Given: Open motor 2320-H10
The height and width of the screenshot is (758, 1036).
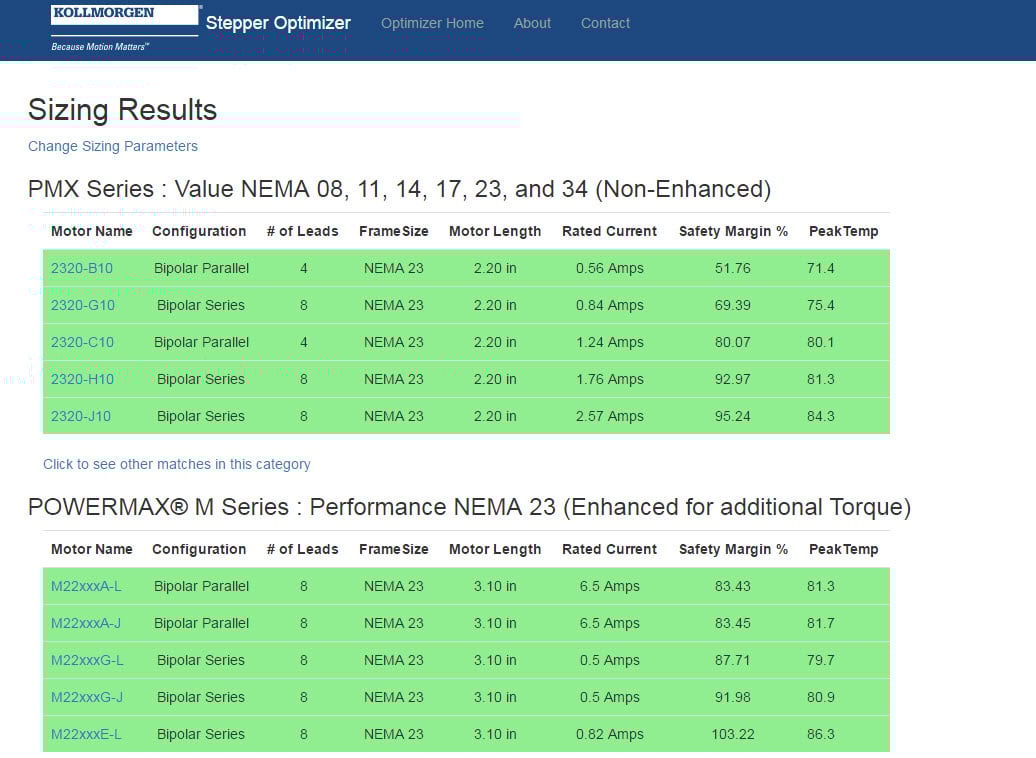Looking at the screenshot, I should tap(83, 379).
